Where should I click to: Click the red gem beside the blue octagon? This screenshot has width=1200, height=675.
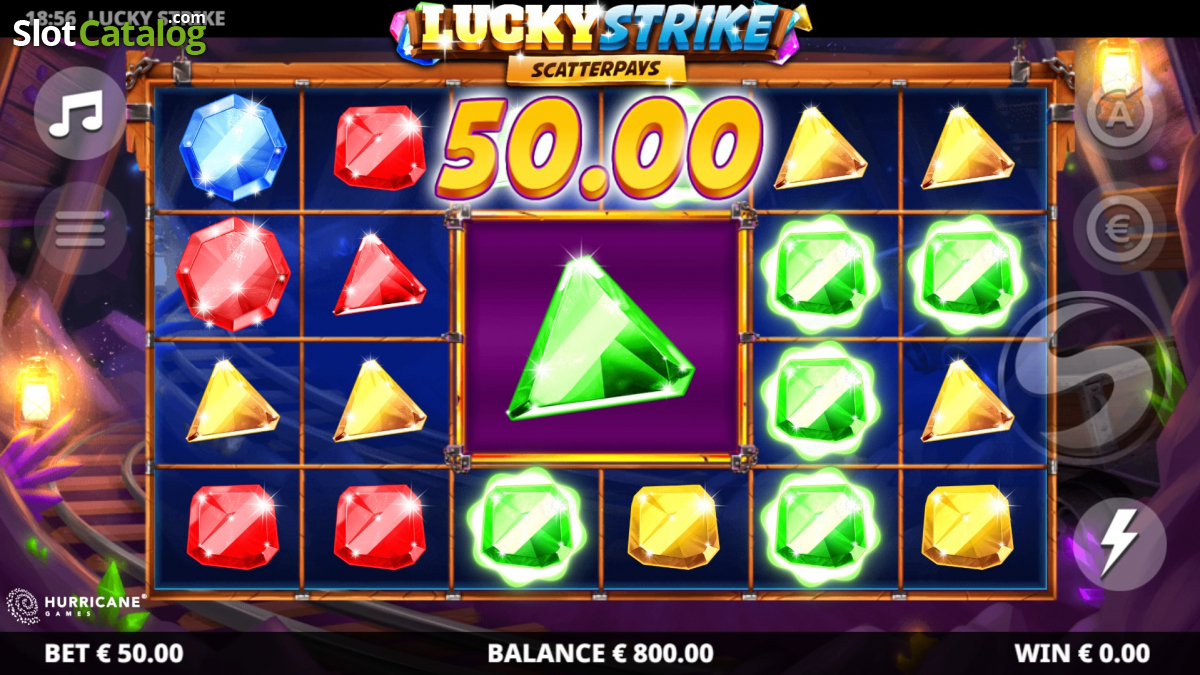[x=379, y=147]
